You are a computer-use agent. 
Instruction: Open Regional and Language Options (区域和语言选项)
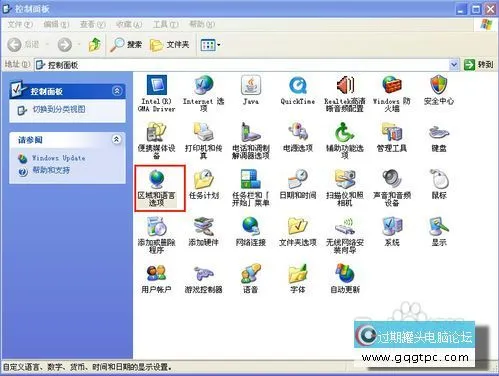(156, 187)
